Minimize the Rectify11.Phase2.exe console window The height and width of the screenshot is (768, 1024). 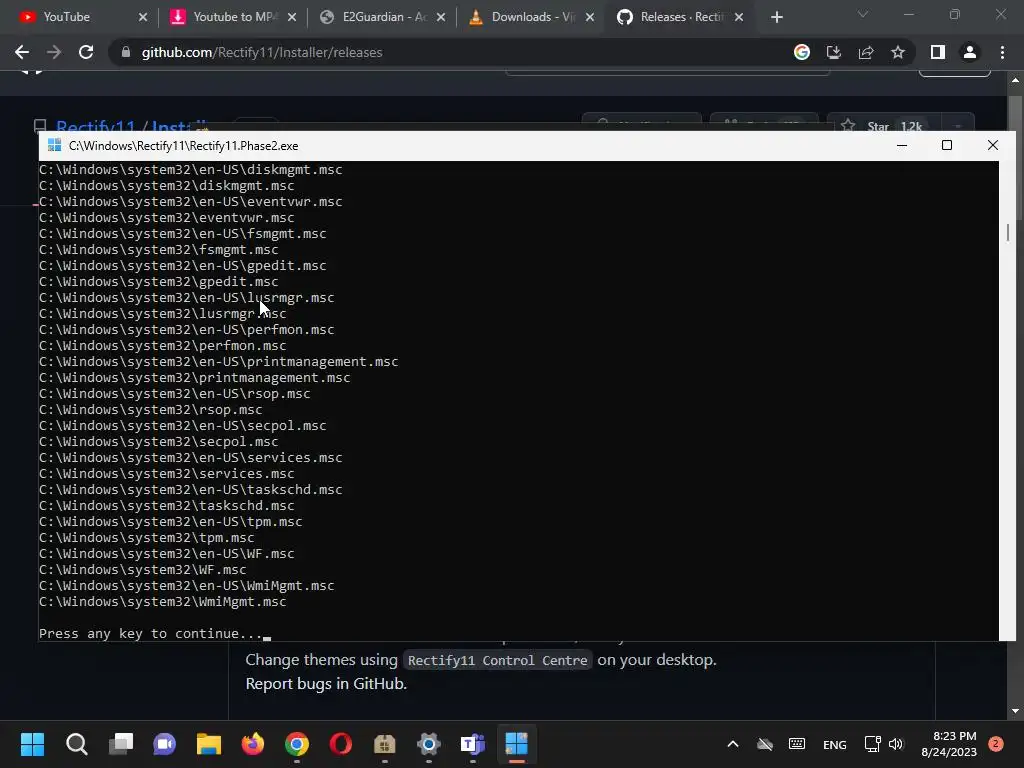click(902, 146)
